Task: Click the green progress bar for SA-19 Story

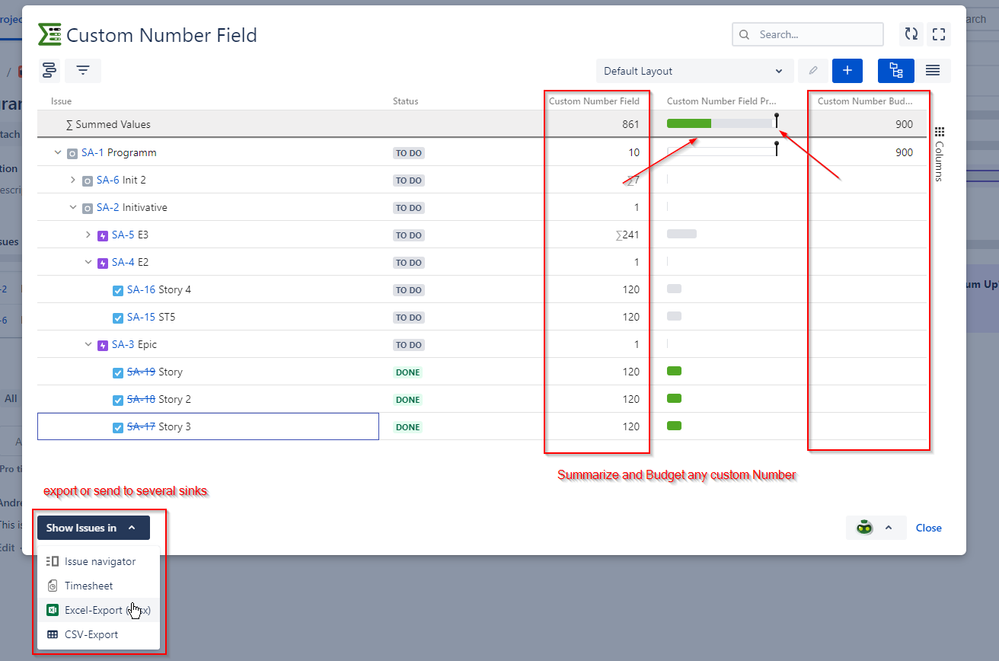Action: click(x=674, y=371)
